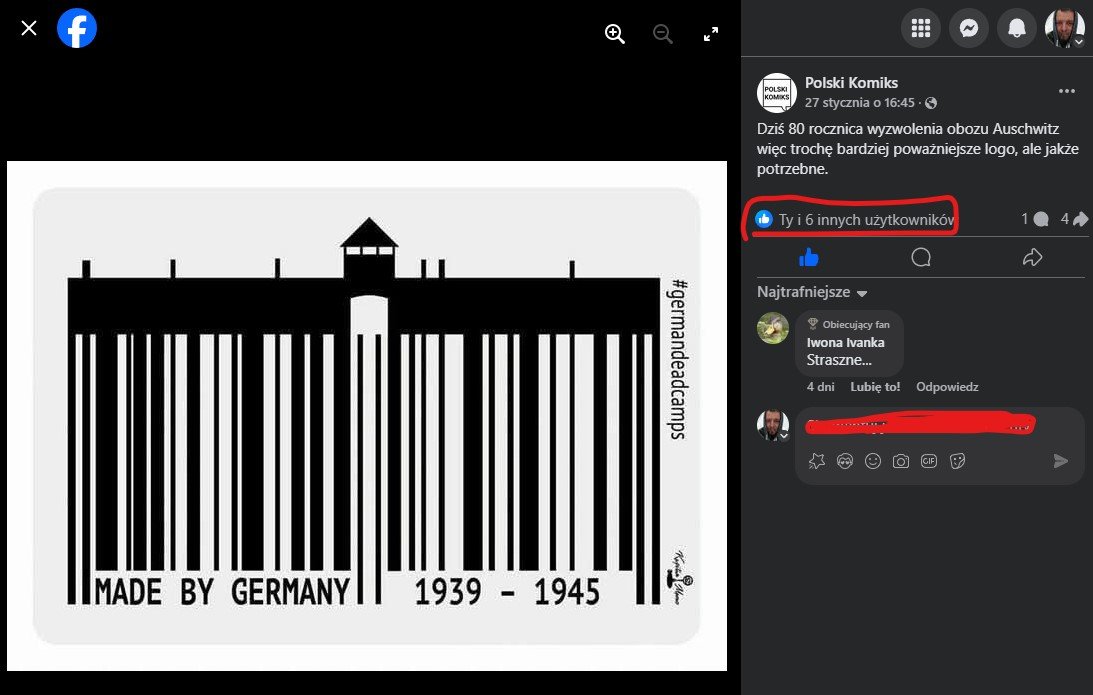Zoom in on the photo
This screenshot has height=695, width=1093.
(x=614, y=33)
